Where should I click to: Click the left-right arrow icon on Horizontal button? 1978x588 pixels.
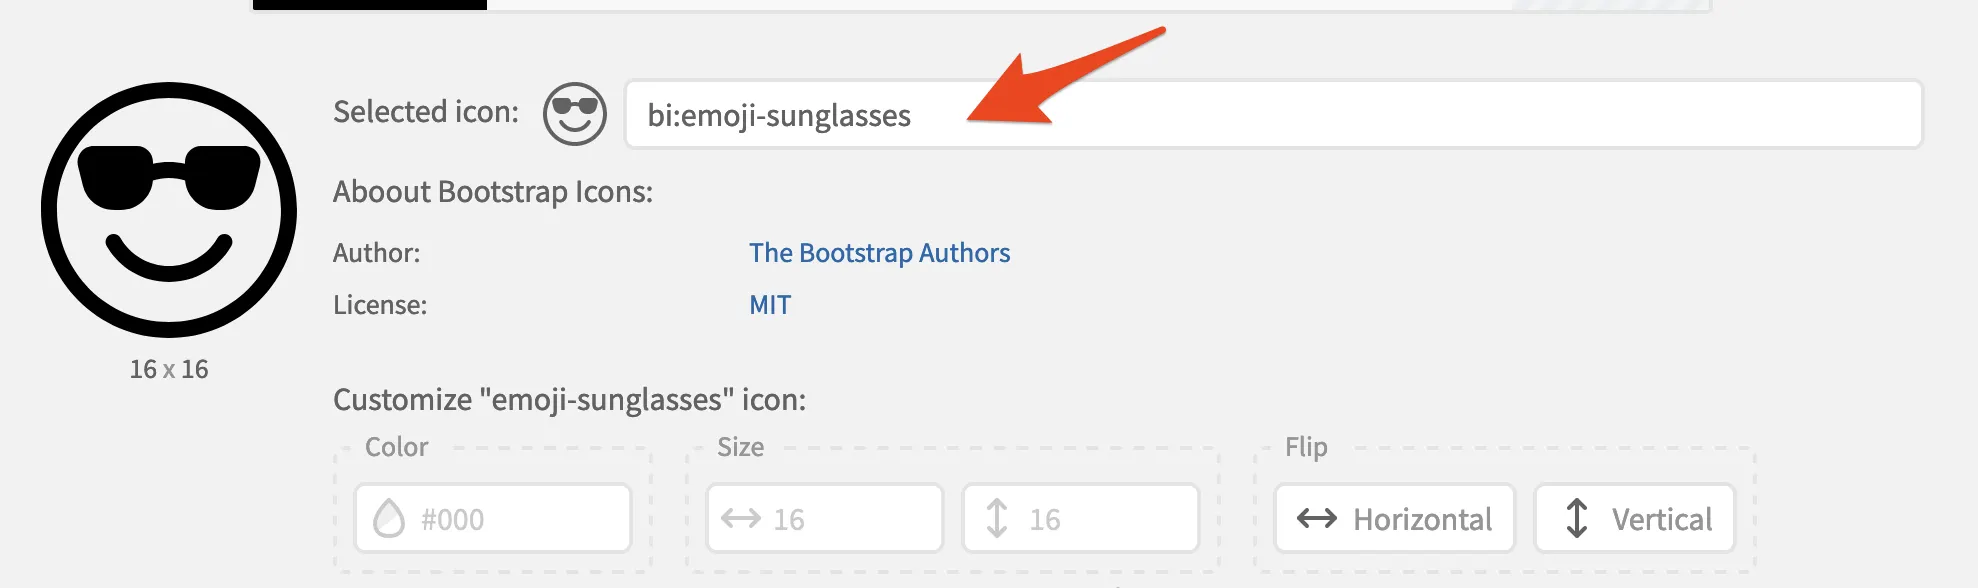1316,519
